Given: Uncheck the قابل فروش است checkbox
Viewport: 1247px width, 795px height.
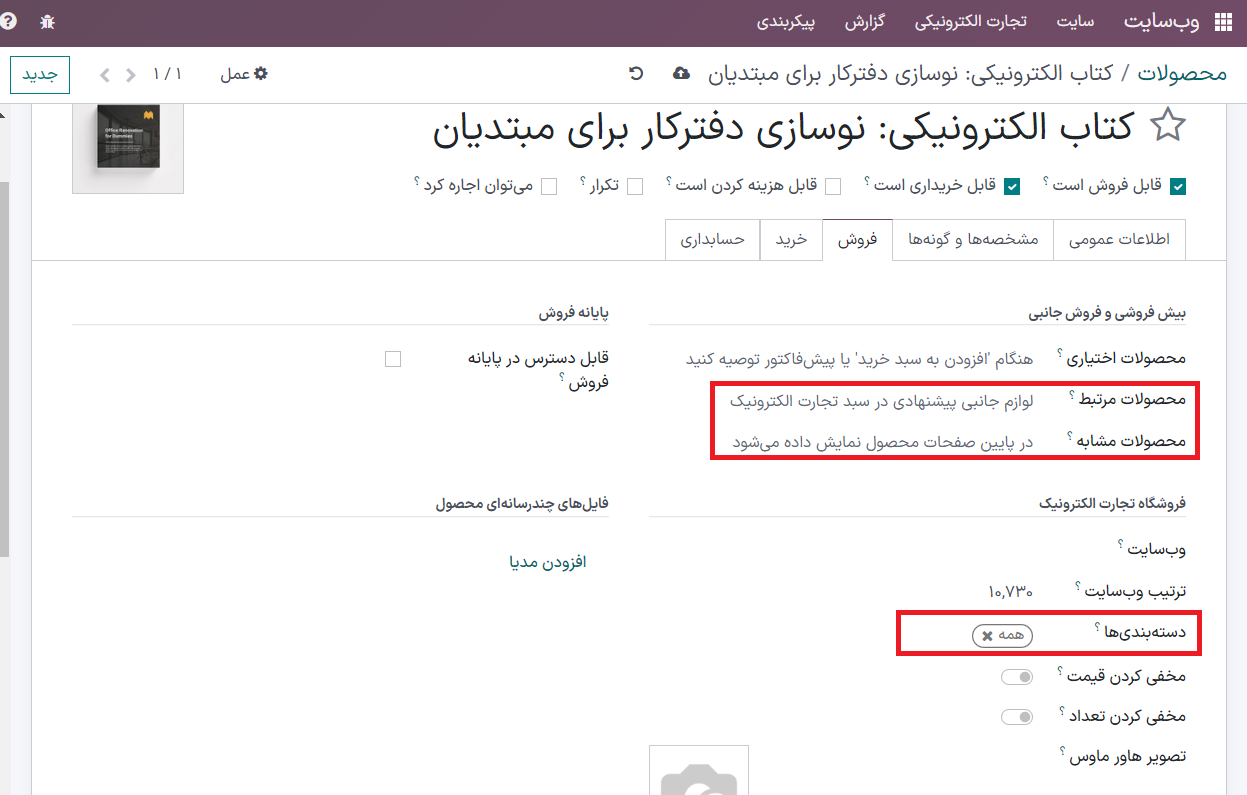Looking at the screenshot, I should [1178, 186].
